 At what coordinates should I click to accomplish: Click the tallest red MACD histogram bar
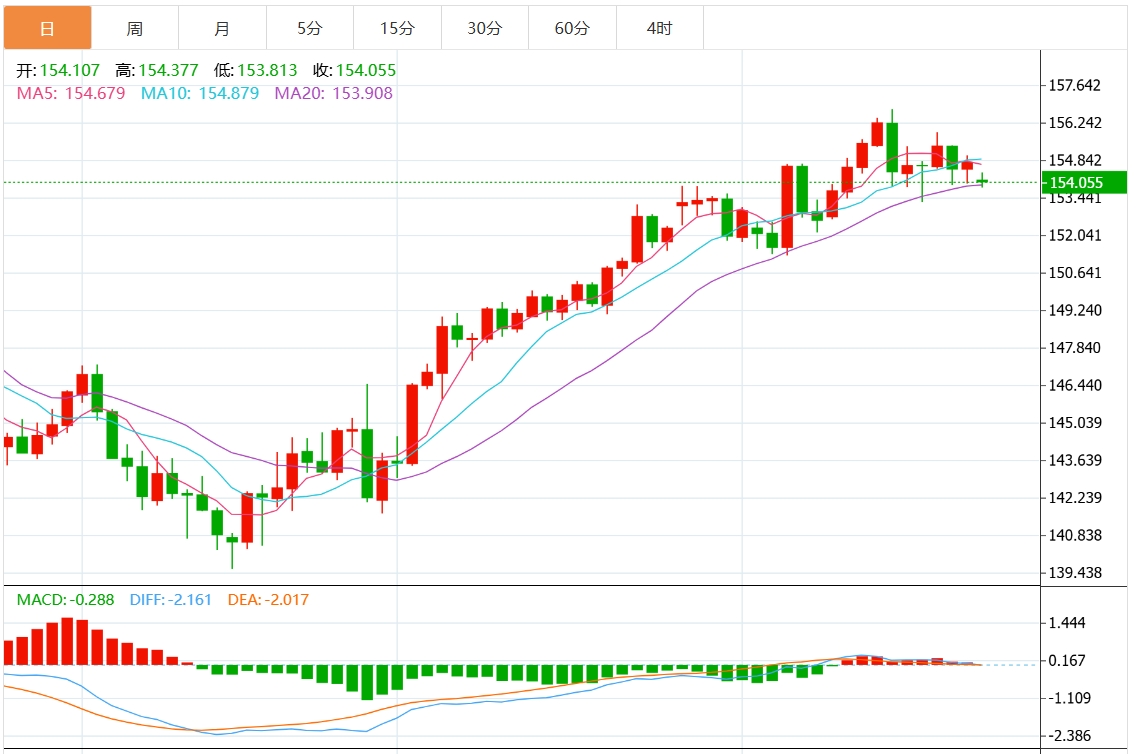point(67,642)
